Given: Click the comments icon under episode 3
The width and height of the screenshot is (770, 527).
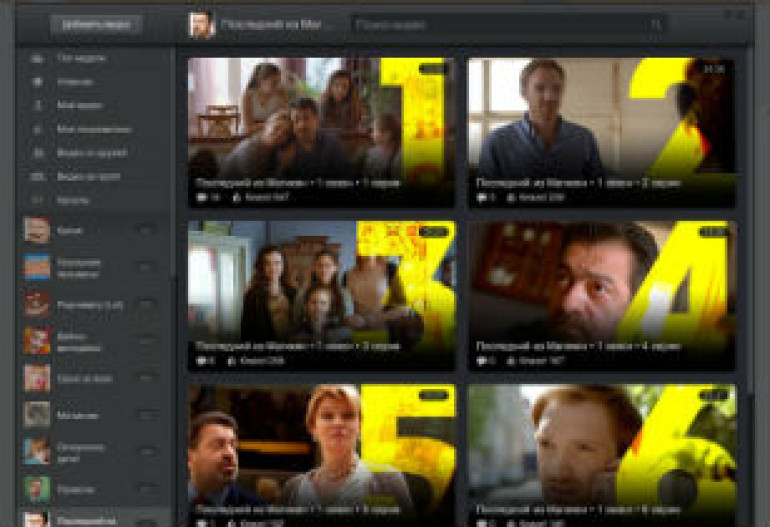Looking at the screenshot, I should 202,361.
